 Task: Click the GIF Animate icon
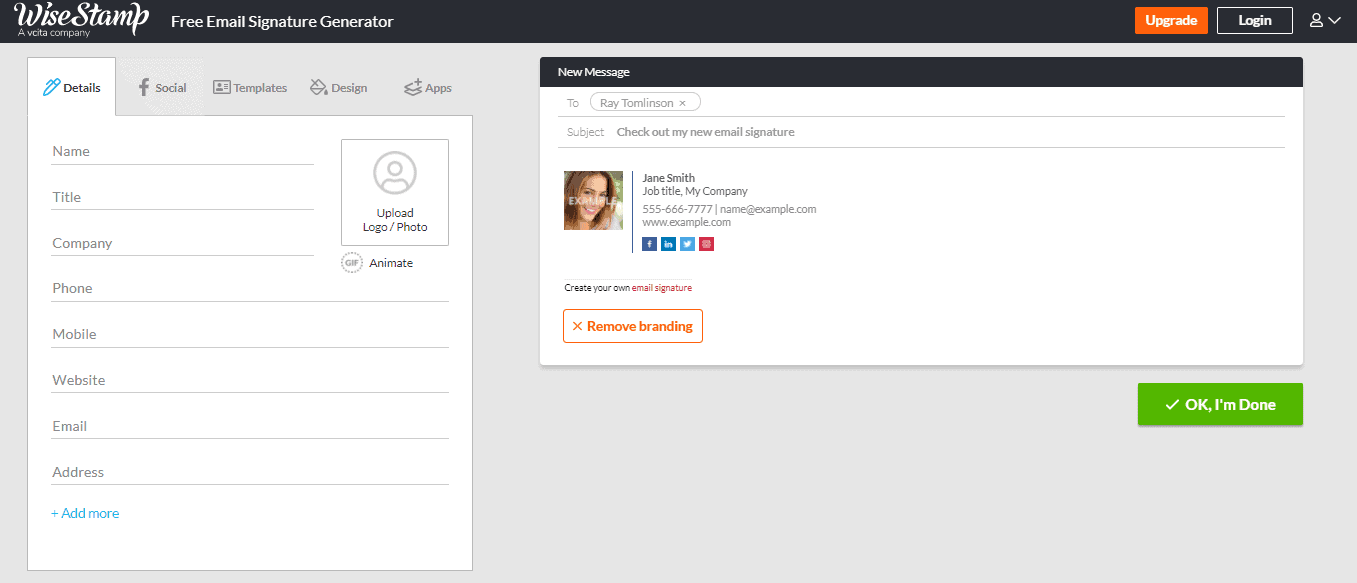351,263
